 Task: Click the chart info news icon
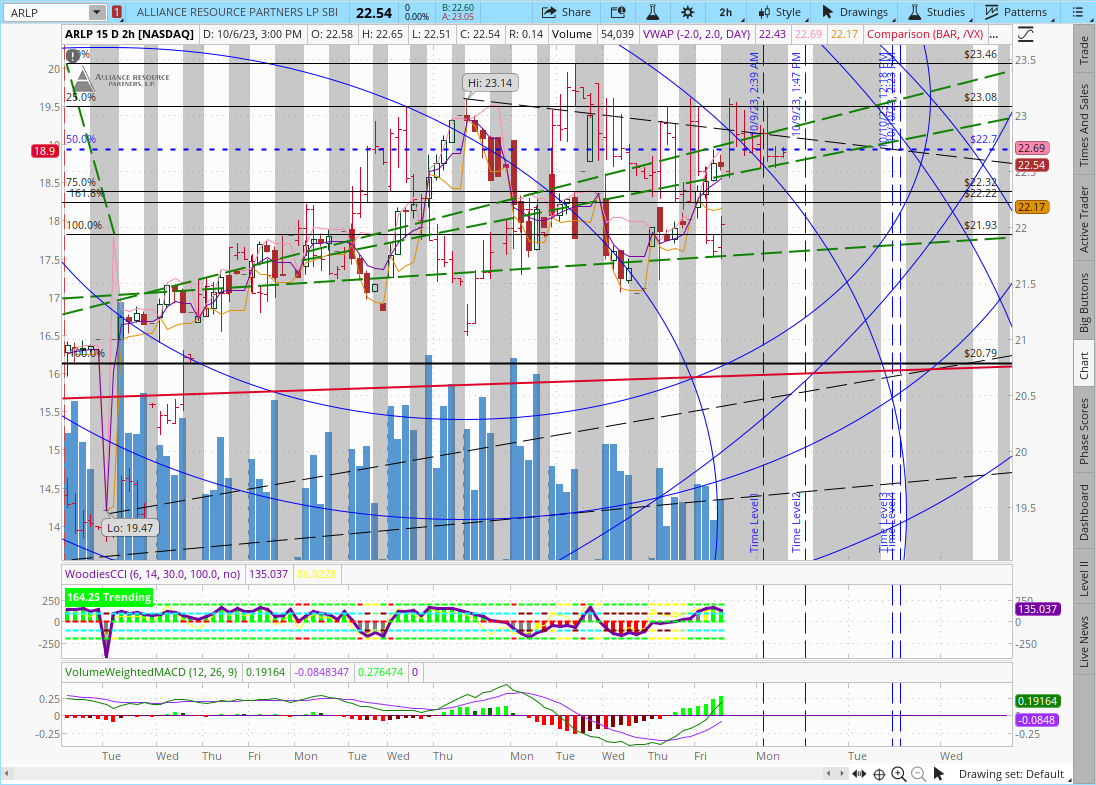click(617, 13)
